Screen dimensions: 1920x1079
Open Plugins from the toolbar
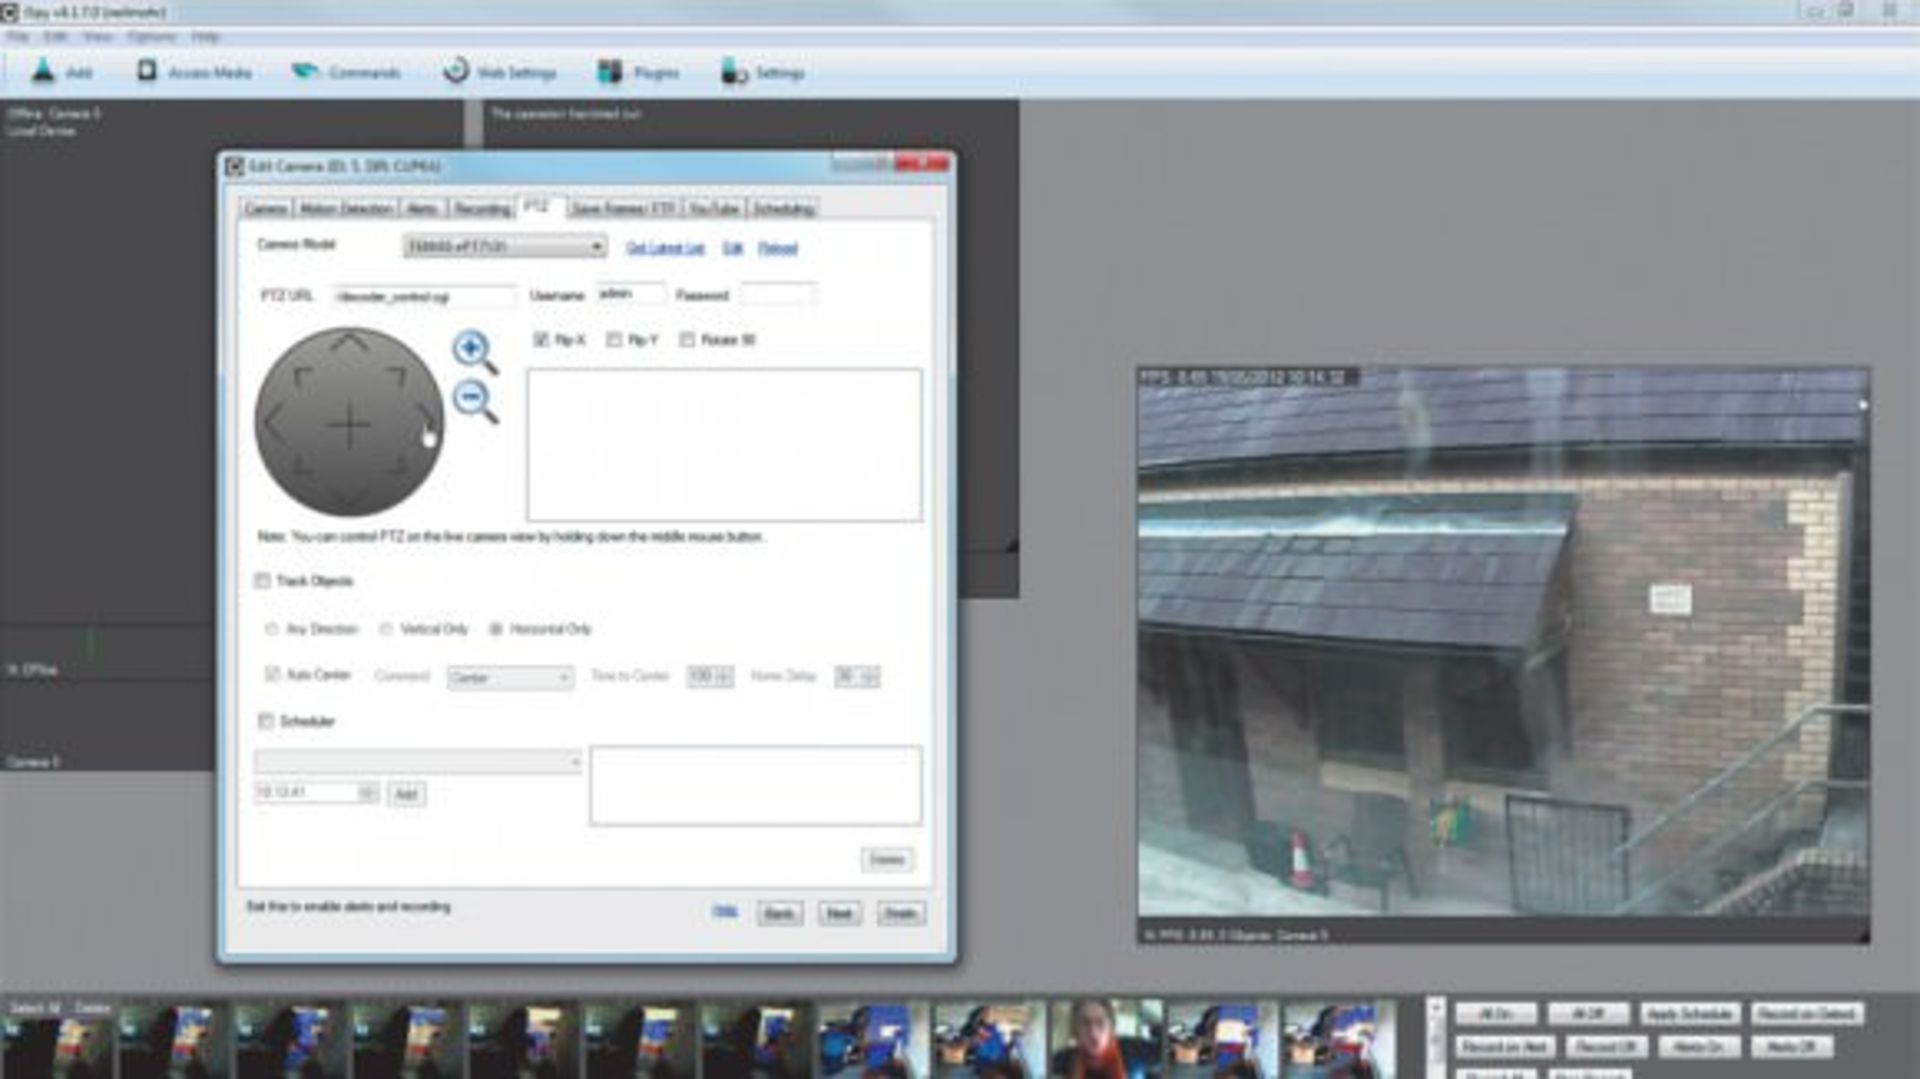point(638,72)
